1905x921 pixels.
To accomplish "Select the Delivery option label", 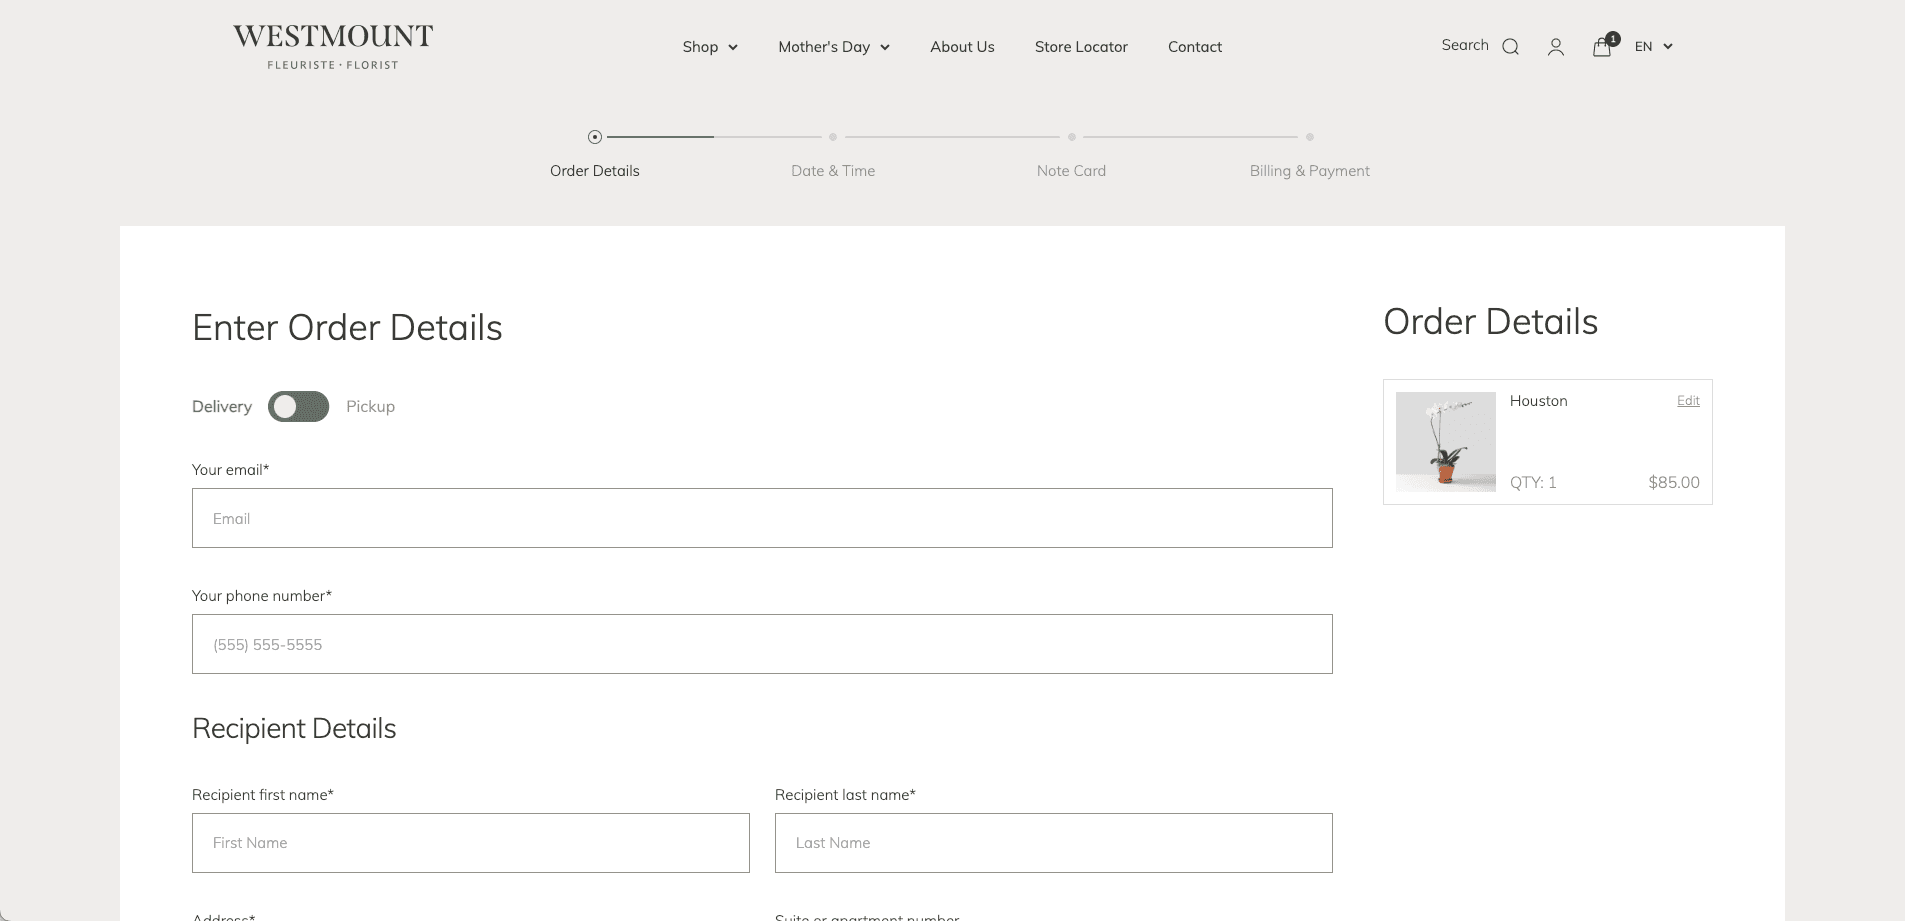I will pyautogui.click(x=222, y=407).
